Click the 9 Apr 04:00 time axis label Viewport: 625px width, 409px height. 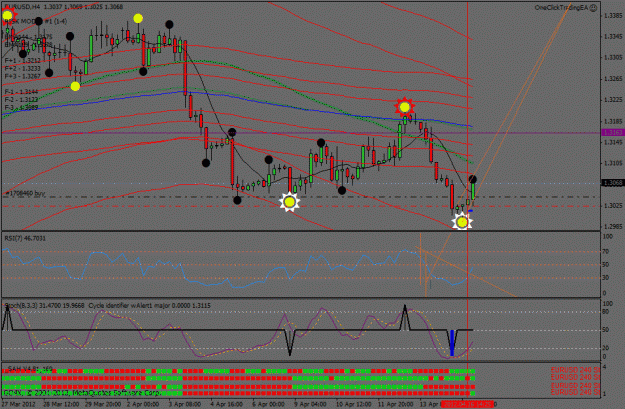point(310,404)
